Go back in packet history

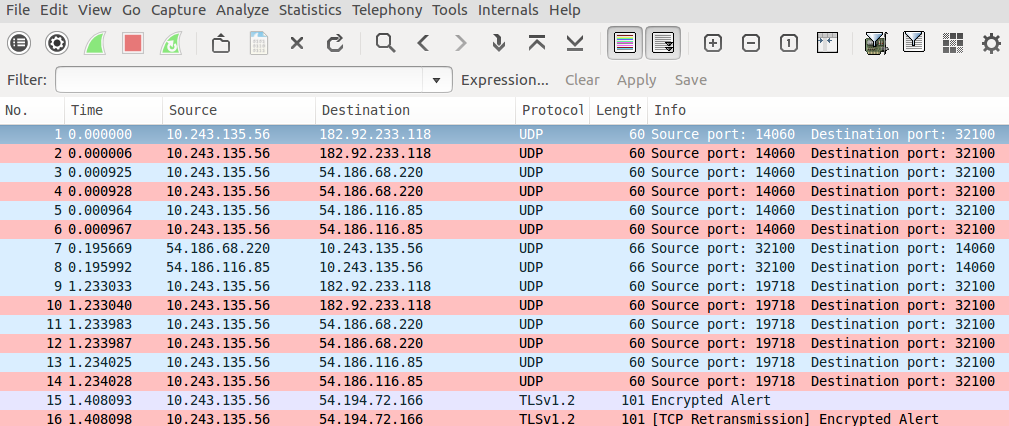tap(423, 43)
